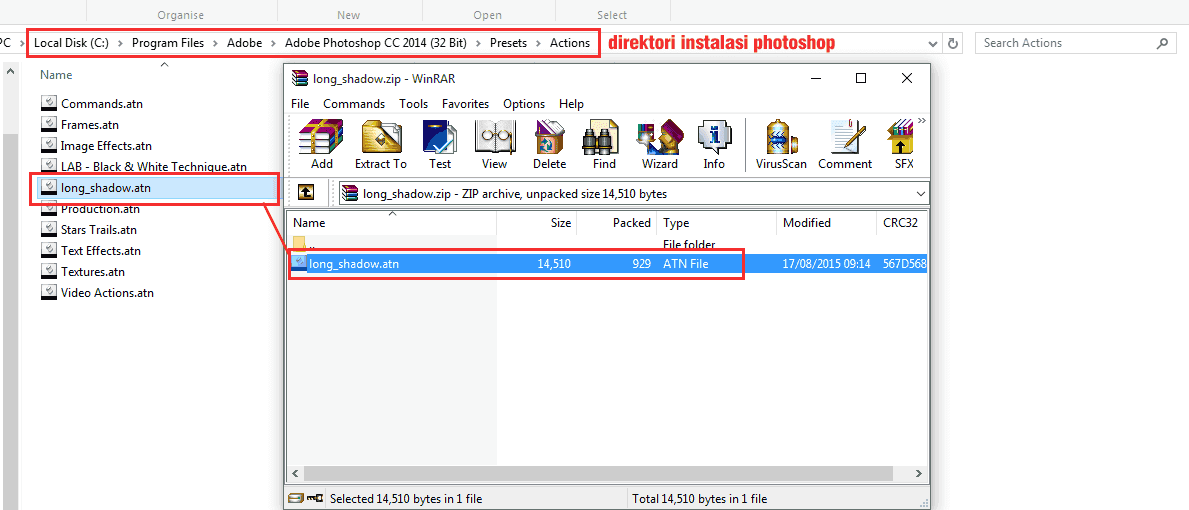The width and height of the screenshot is (1189, 510).
Task: Go to Program Files breadcrumb
Action: (x=168, y=43)
